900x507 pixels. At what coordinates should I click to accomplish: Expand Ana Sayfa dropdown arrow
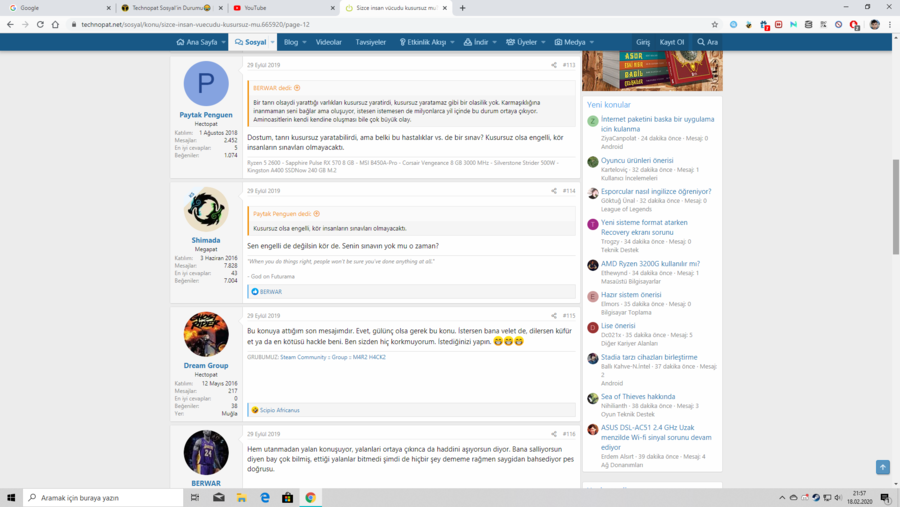click(223, 42)
